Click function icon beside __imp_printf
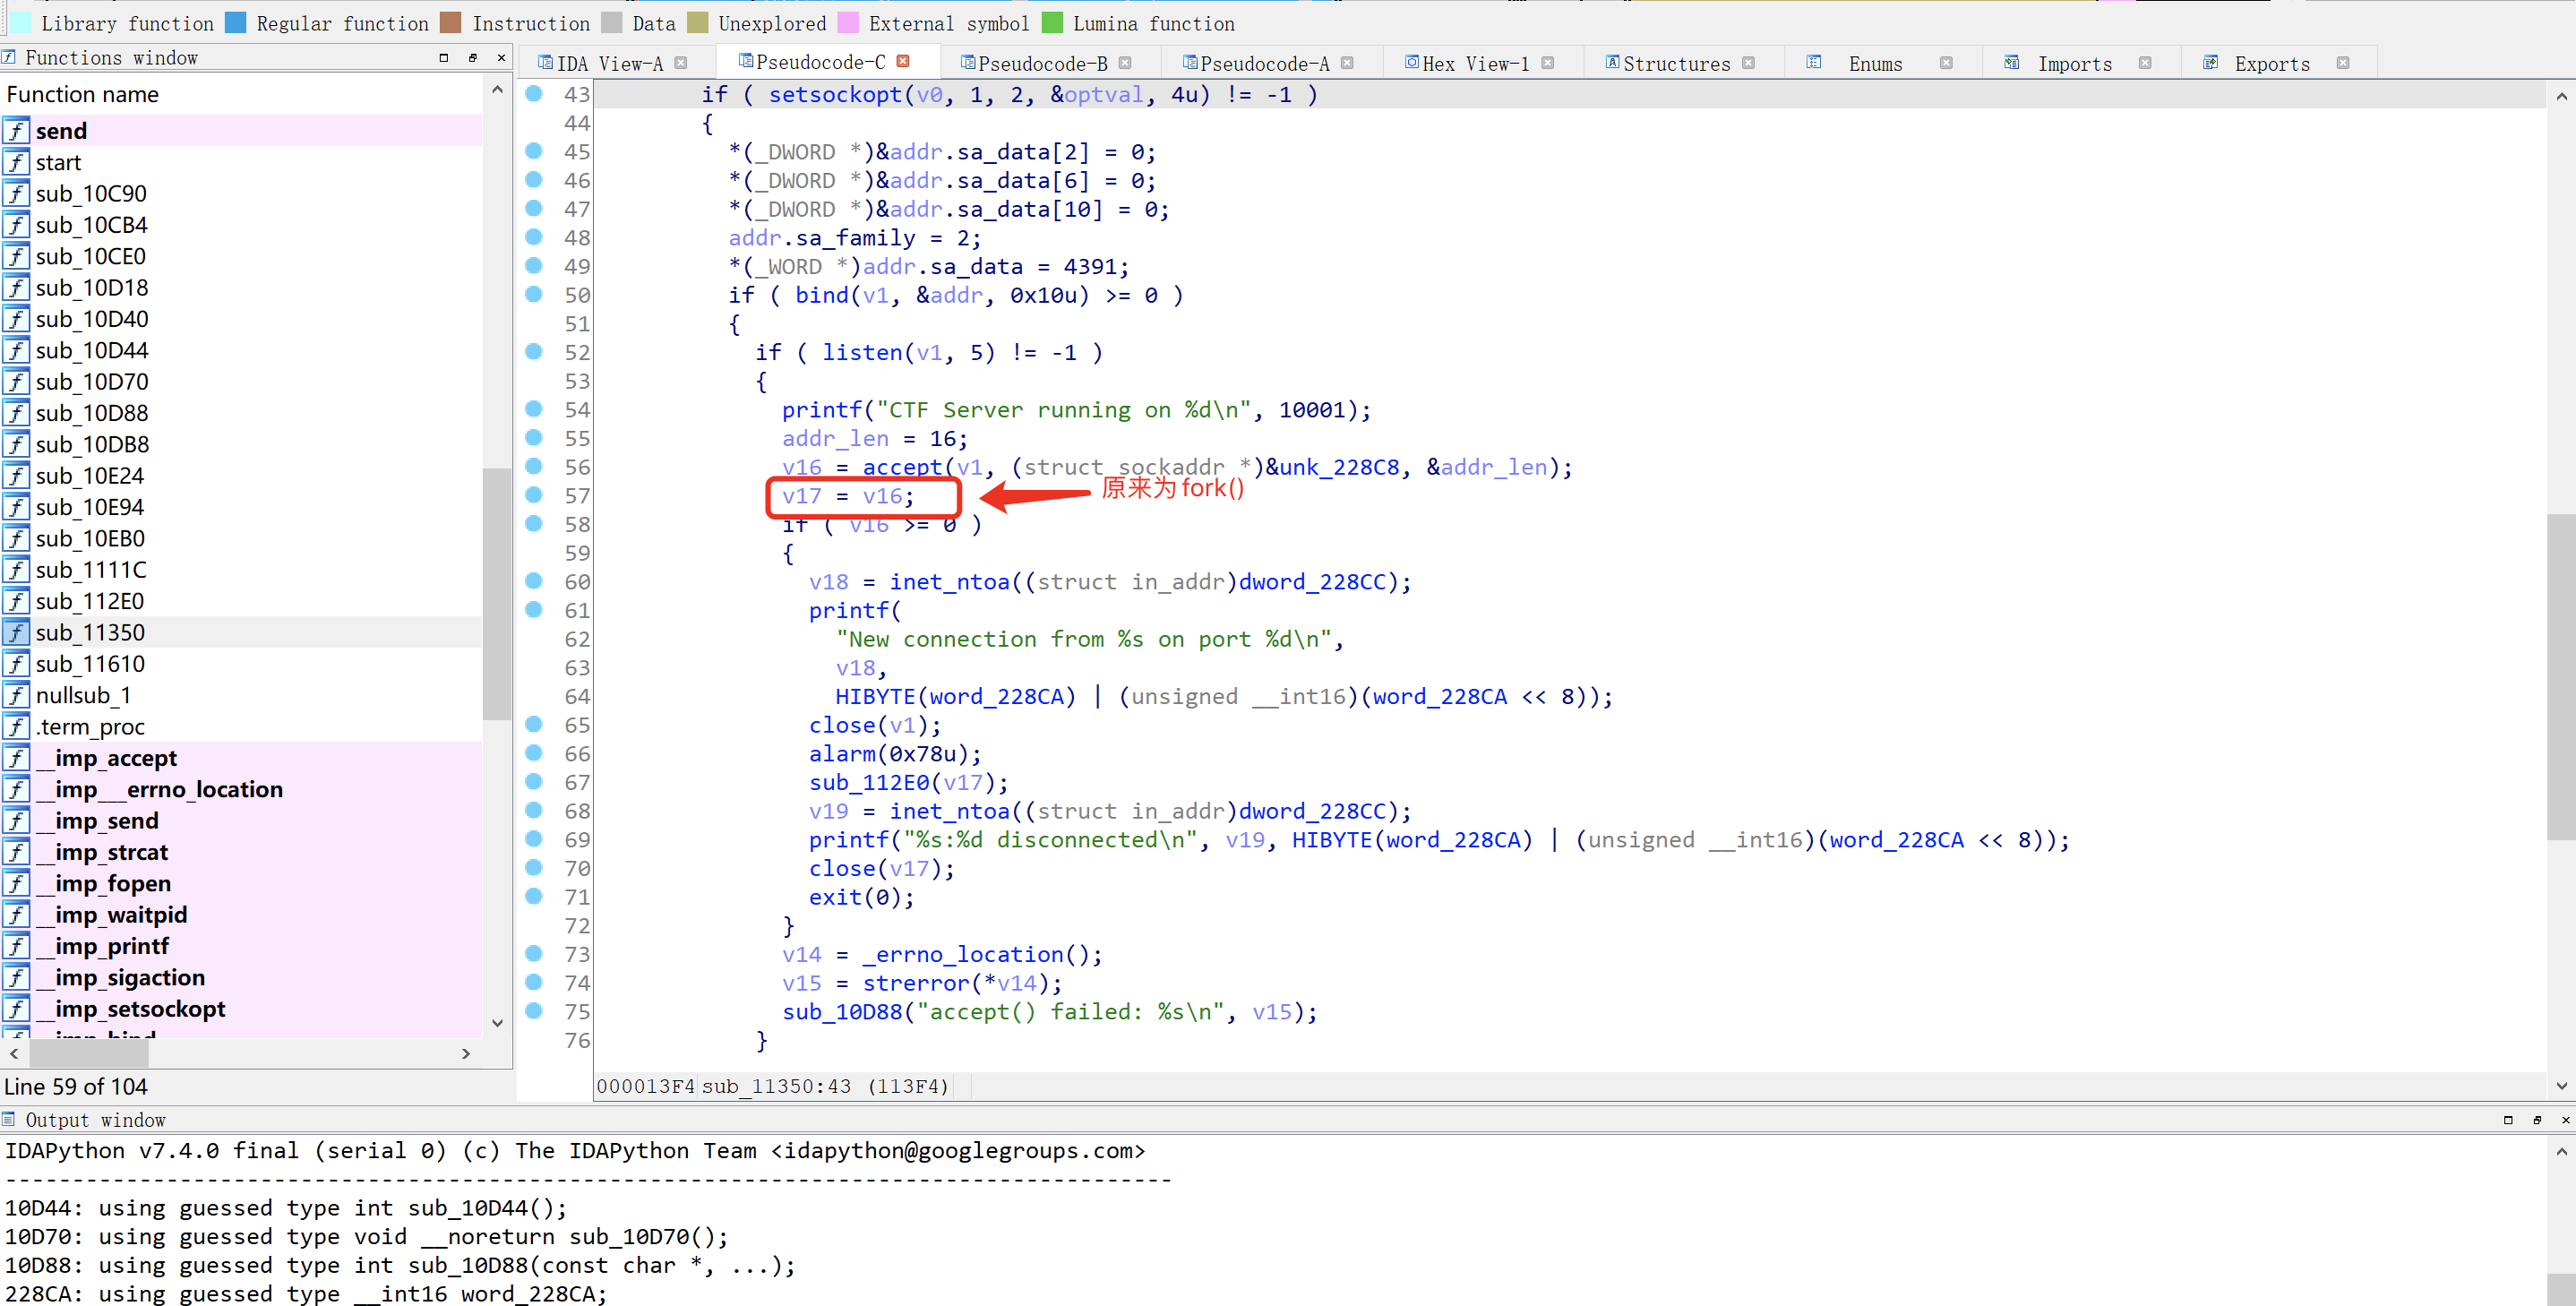 (16, 946)
